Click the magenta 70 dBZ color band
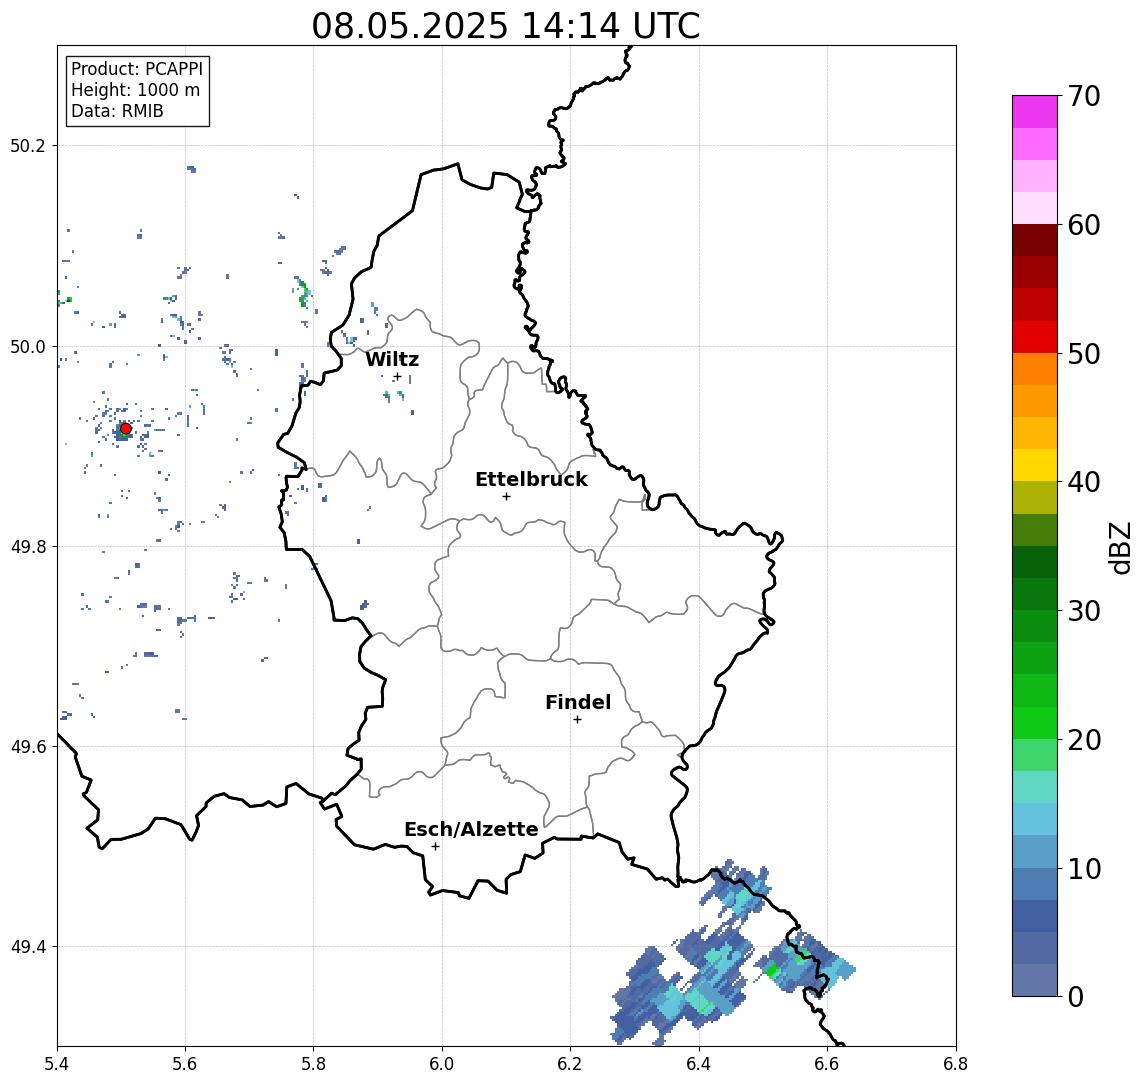This screenshot has width=1145, height=1084. 1035,112
